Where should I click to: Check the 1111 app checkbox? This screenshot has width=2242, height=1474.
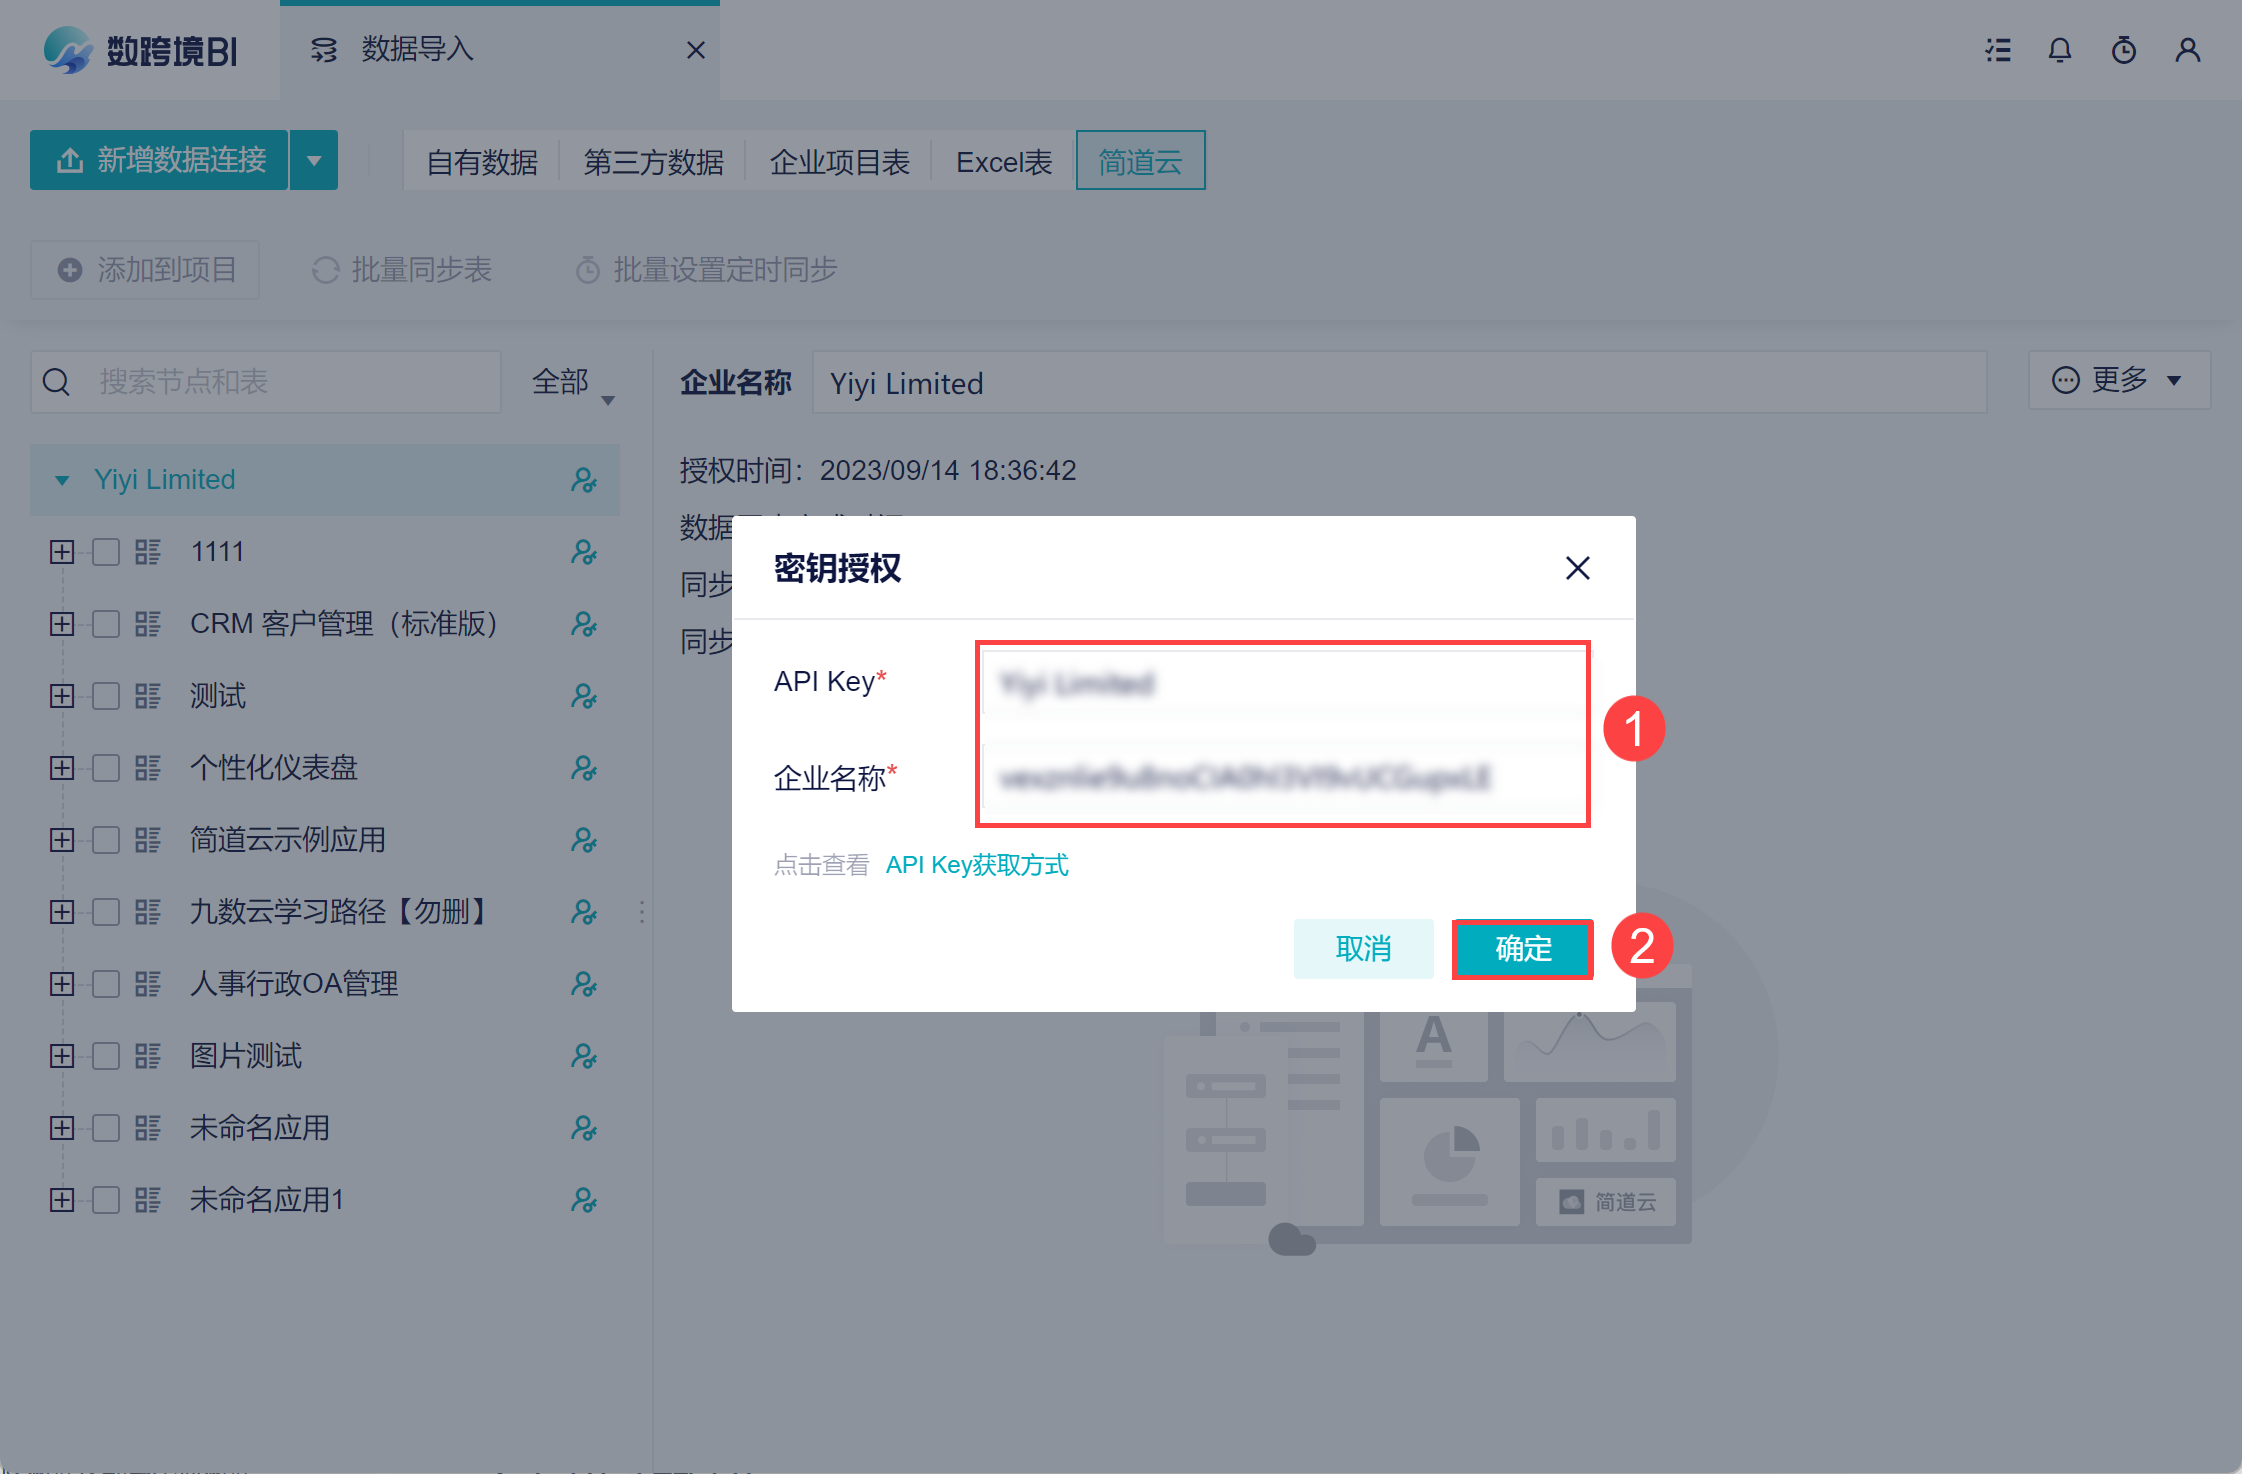[x=106, y=552]
